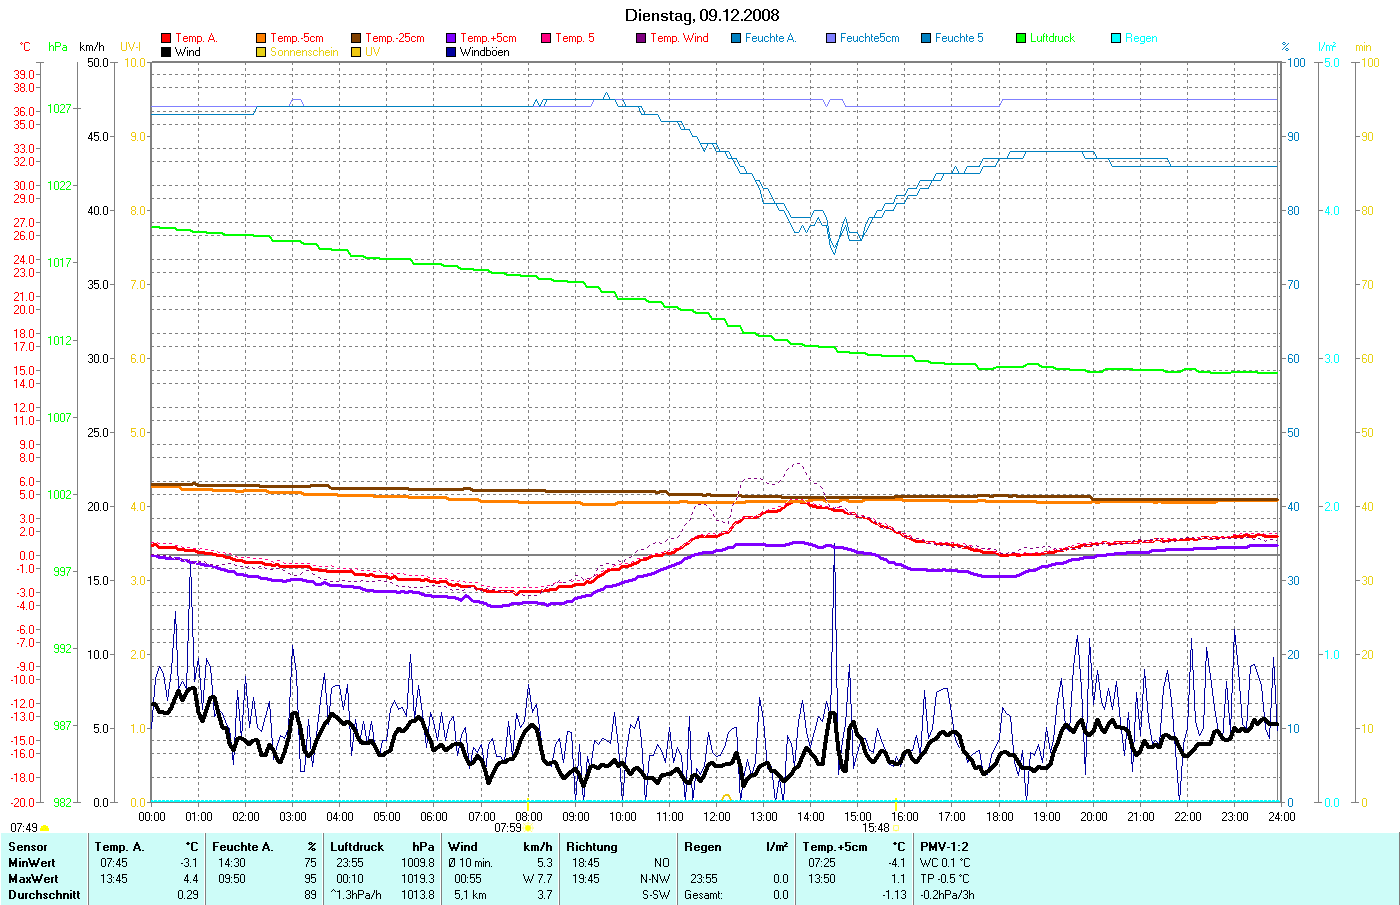The image size is (1400, 905).
Task: Select the Feuchte5cm legend label
Action: click(869, 38)
